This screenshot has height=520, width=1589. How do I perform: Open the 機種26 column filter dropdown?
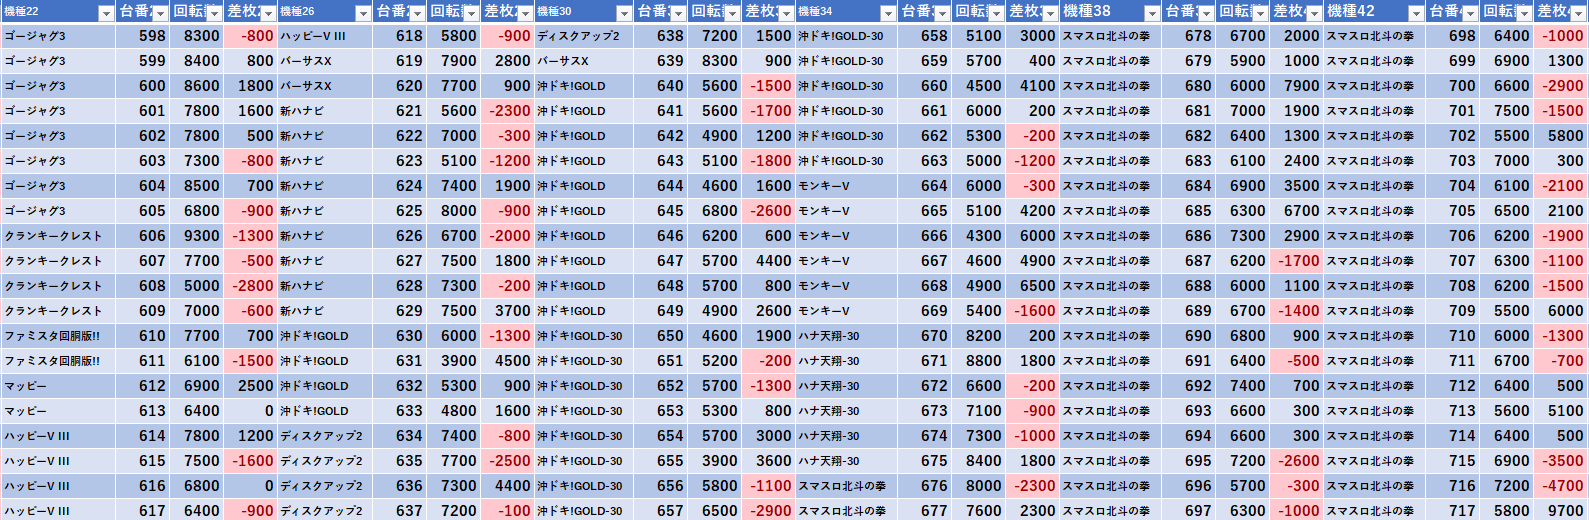pyautogui.click(x=364, y=13)
